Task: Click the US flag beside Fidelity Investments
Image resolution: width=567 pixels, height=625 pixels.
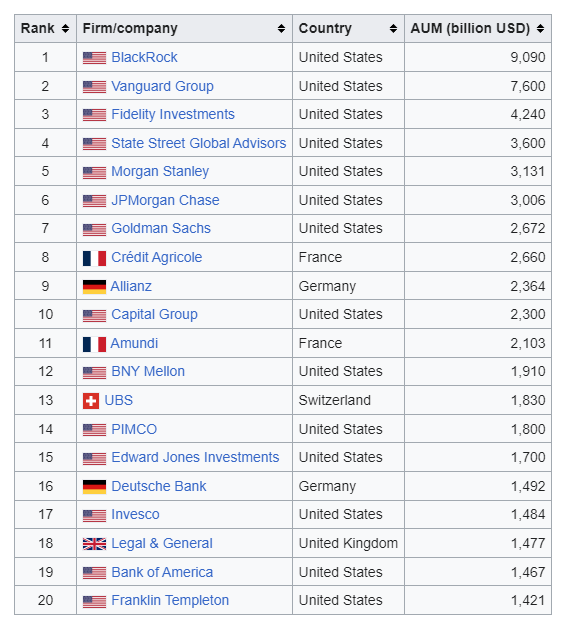Action: pyautogui.click(x=94, y=115)
